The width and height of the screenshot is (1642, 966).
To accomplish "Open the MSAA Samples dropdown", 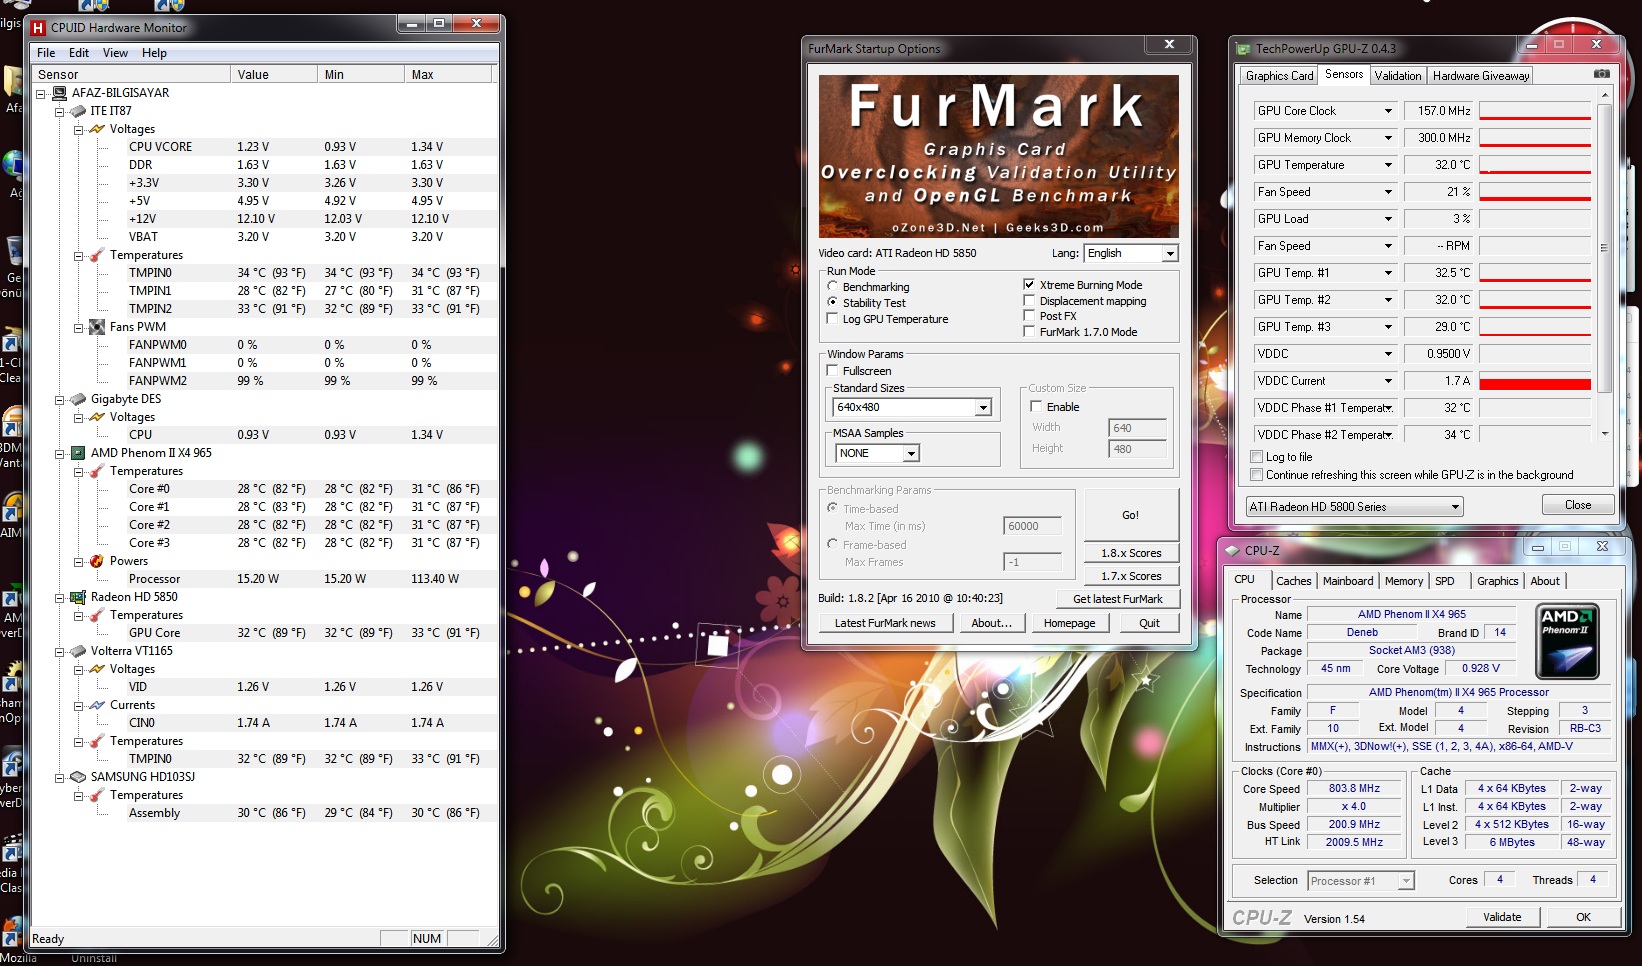I will click(877, 453).
